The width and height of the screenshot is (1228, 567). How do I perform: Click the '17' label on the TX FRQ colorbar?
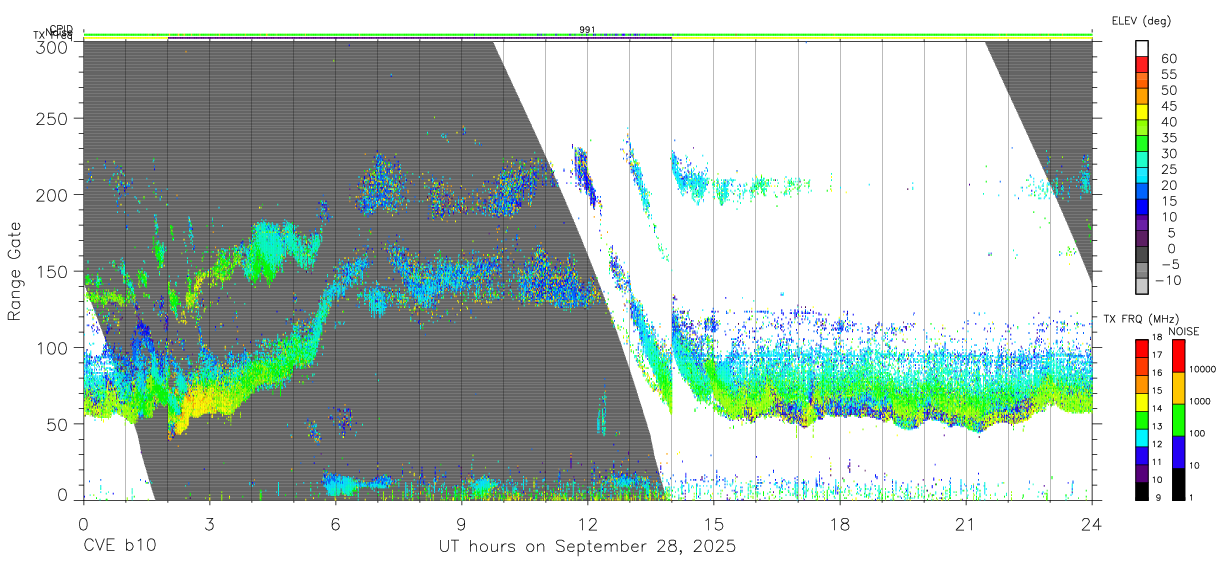coord(1158,355)
